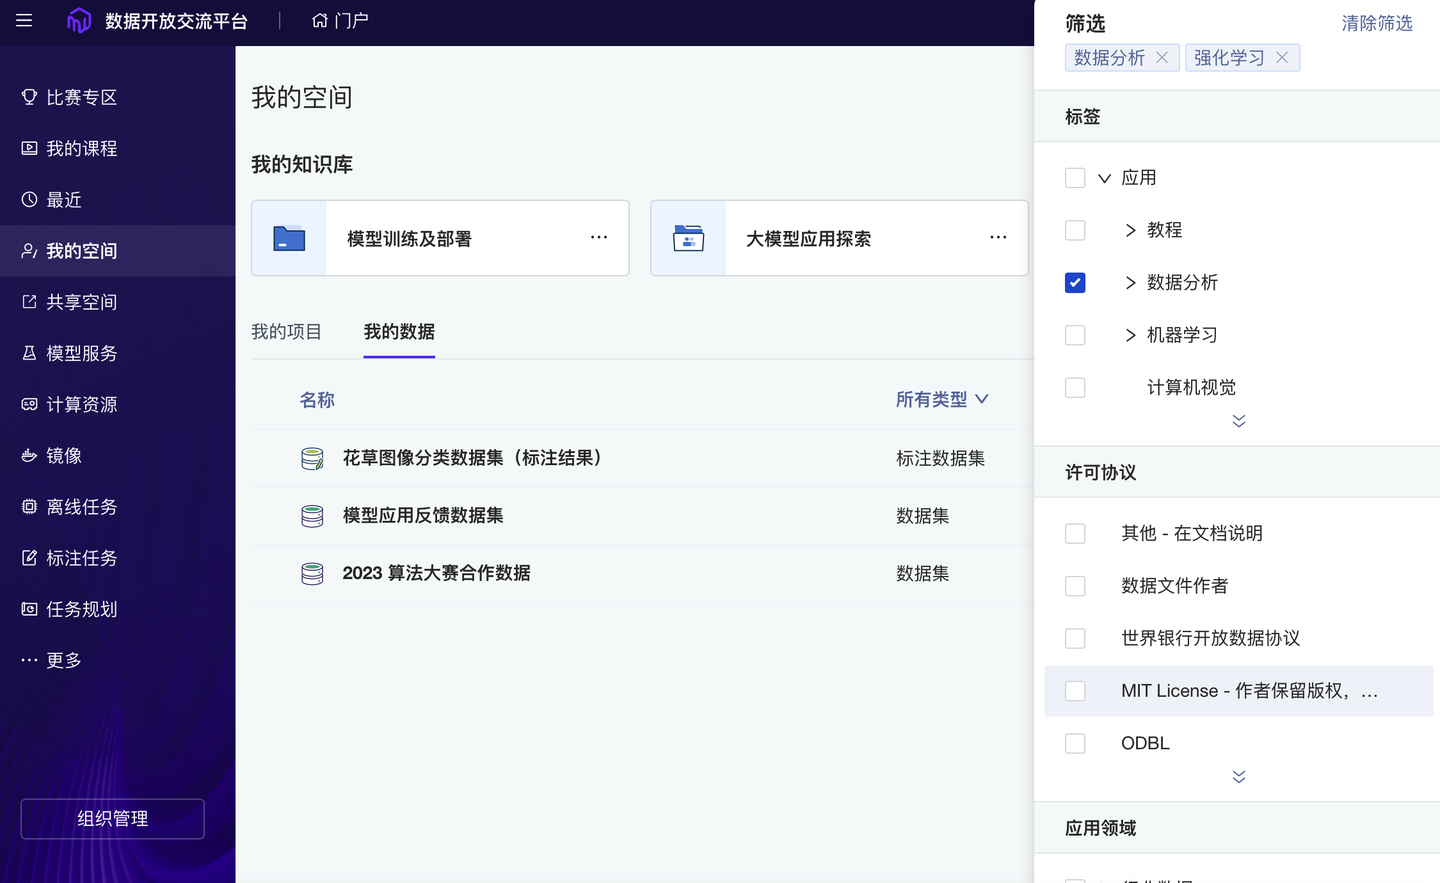Check the ODBL license checkbox
Screen dimensions: 1440x883
[1075, 743]
